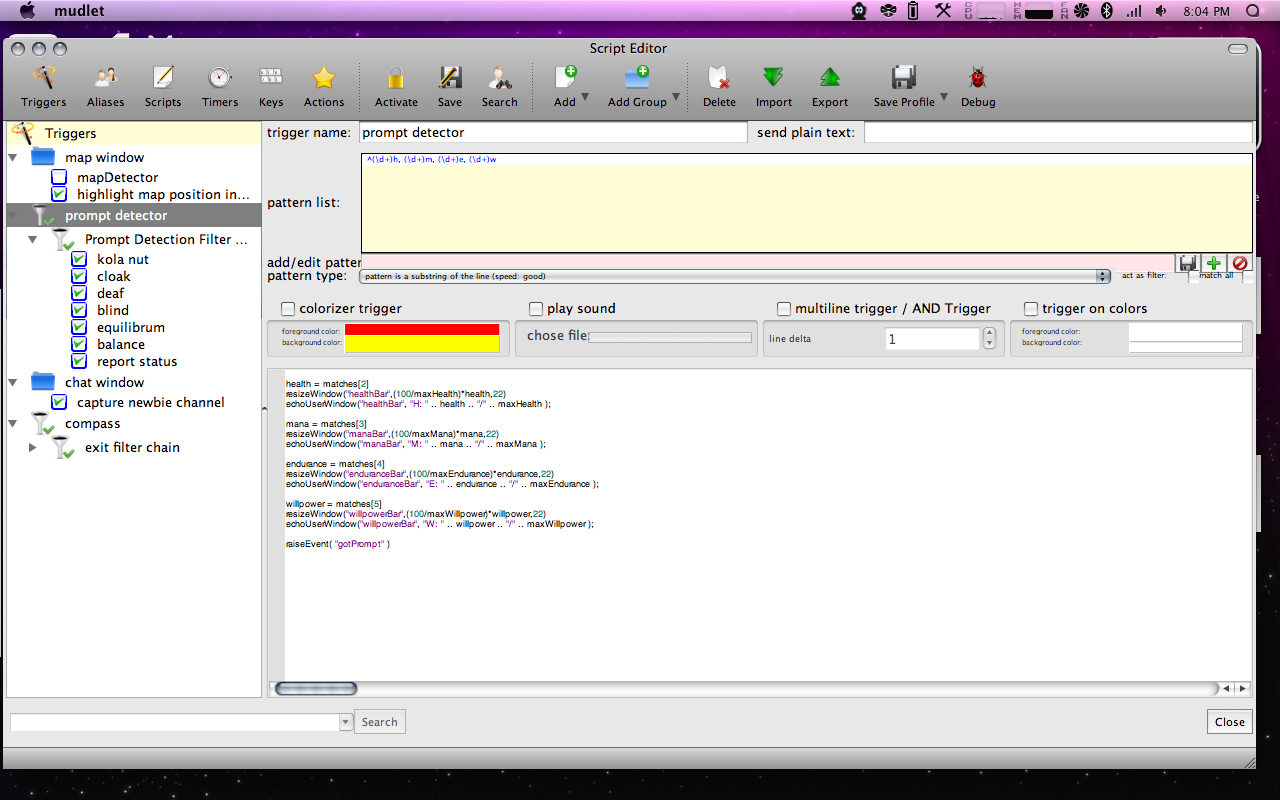The width and height of the screenshot is (1280, 800).
Task: Open the pattern type dropdown
Action: (x=735, y=276)
